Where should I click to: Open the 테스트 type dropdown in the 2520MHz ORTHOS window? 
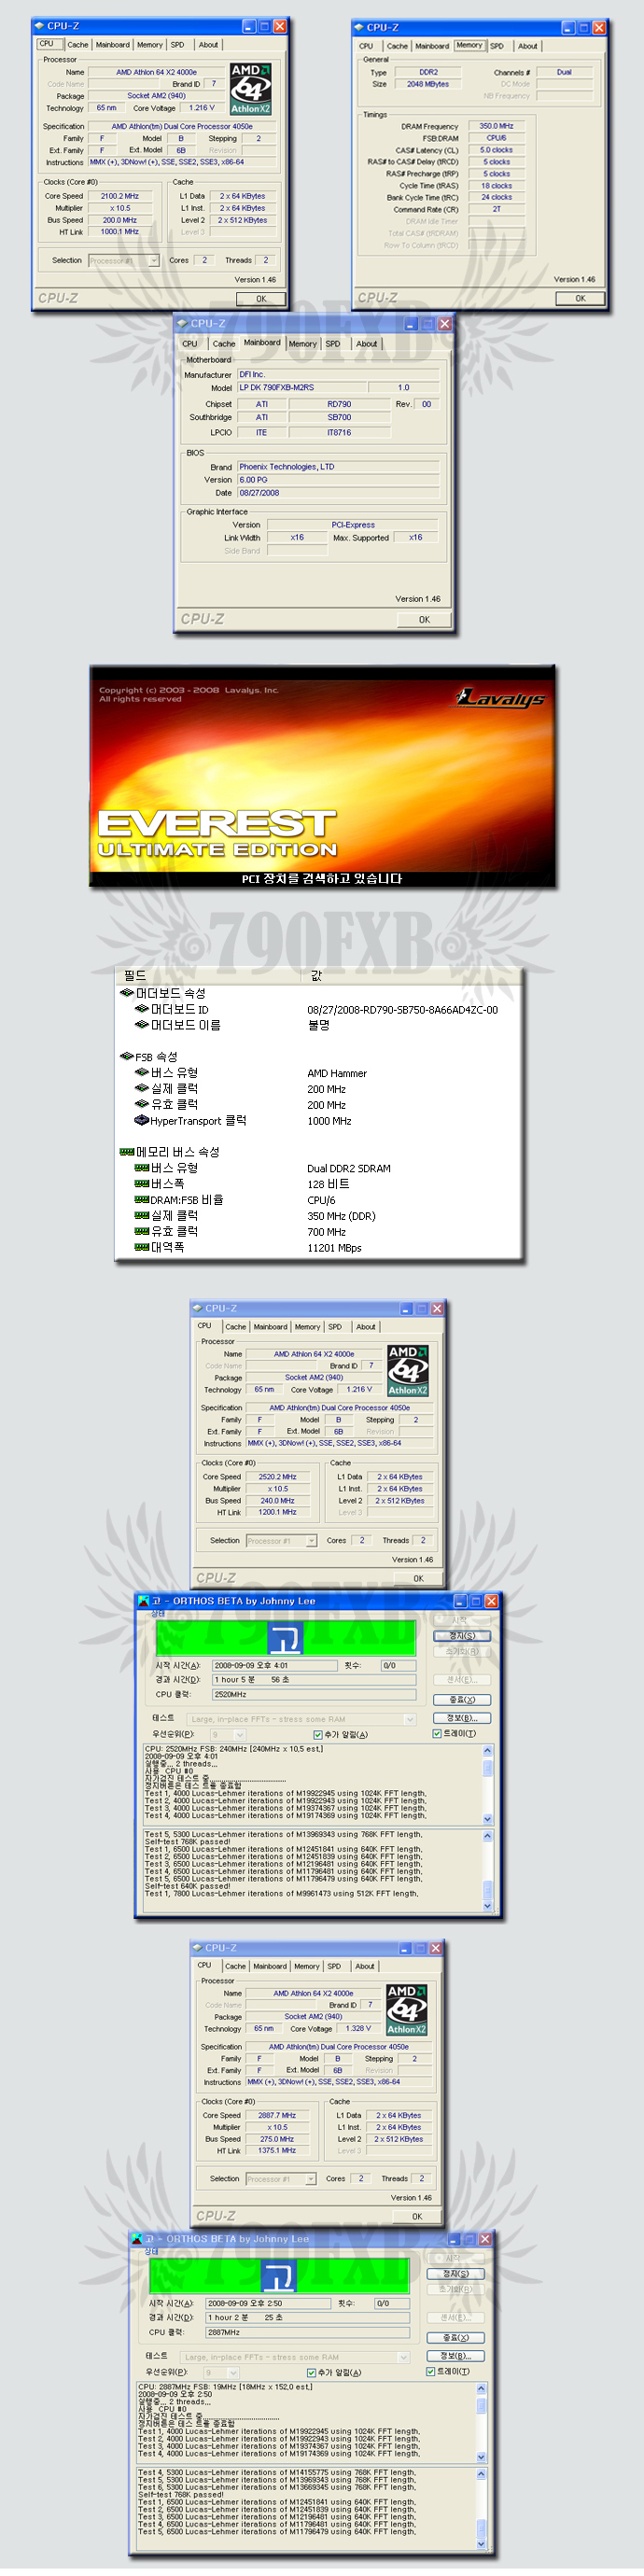pos(410,1719)
